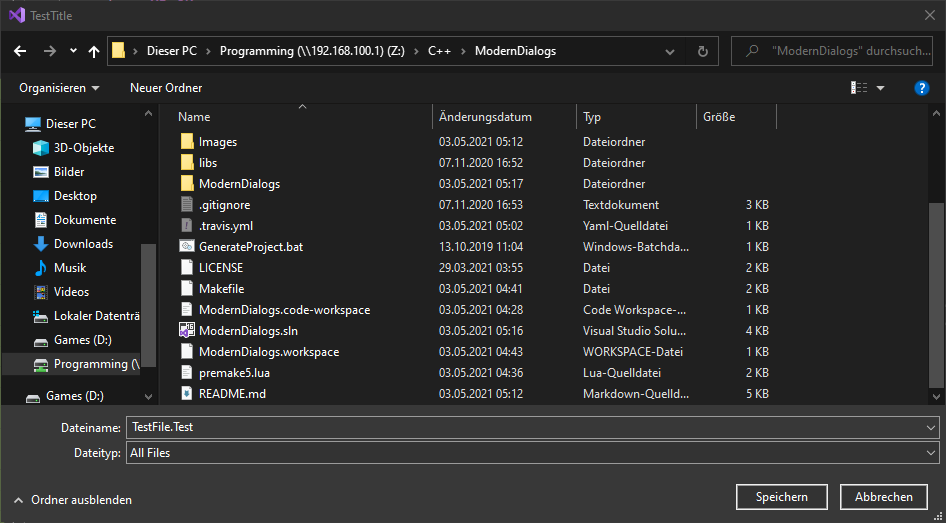The width and height of the screenshot is (946, 523).
Task: Click Dieser PC in the breadcrumb path
Action: pyautogui.click(x=172, y=51)
